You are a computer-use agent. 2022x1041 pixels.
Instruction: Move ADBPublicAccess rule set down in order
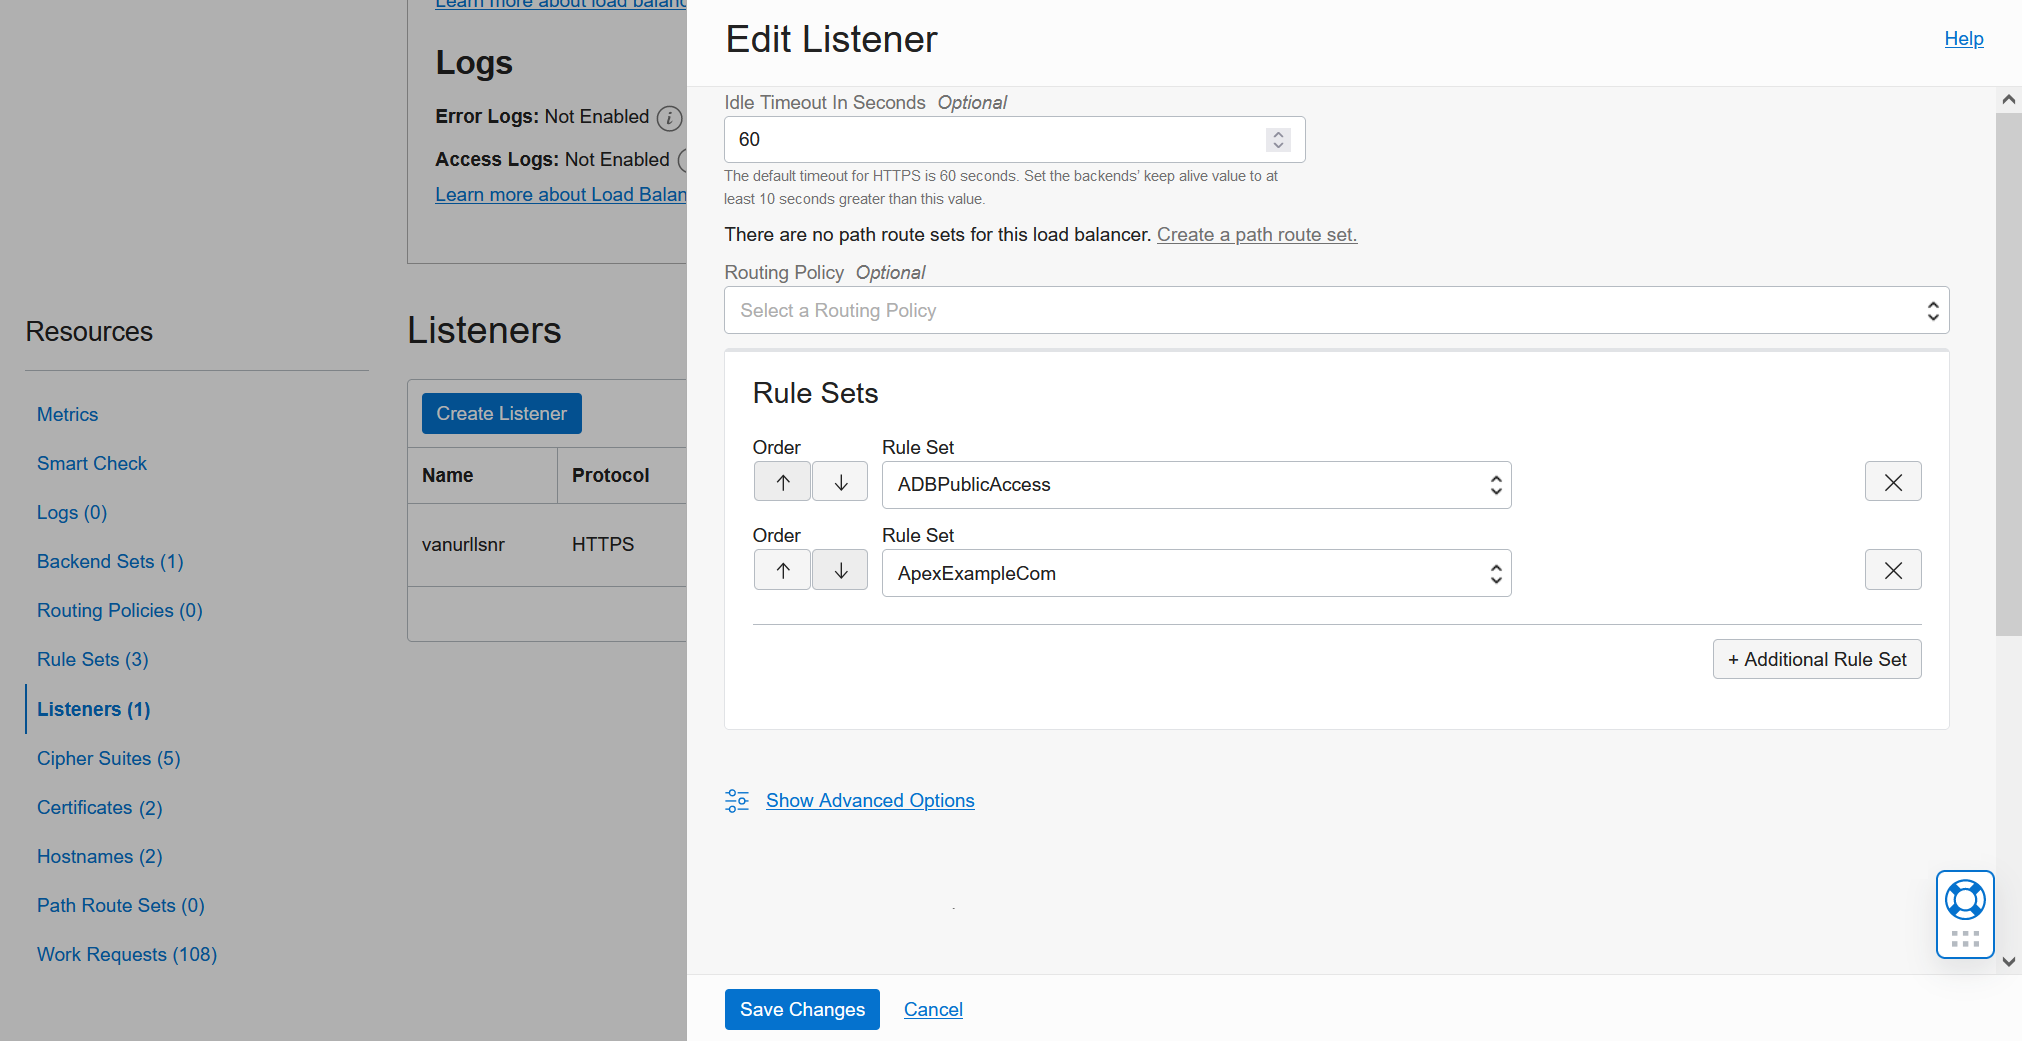(x=840, y=482)
